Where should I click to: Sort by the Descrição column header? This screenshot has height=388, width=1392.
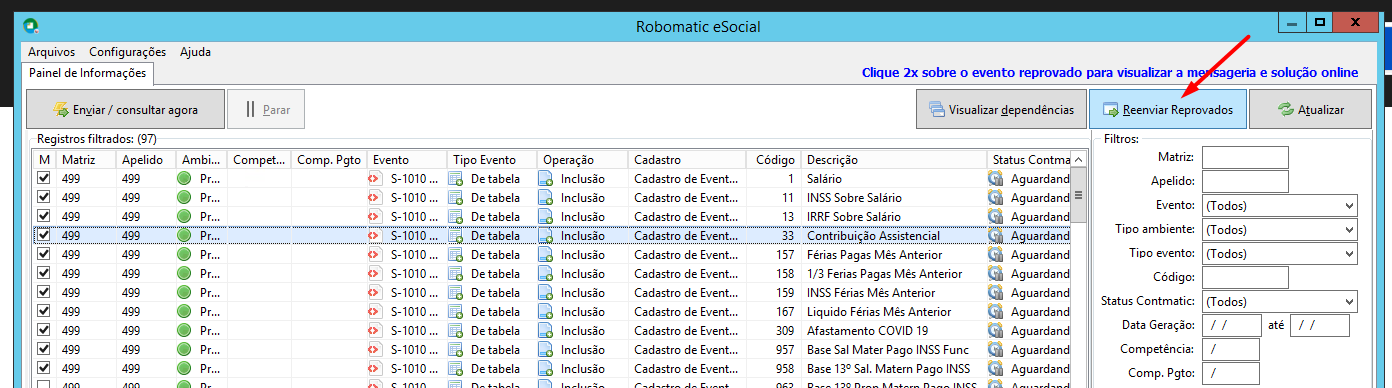tap(893, 160)
